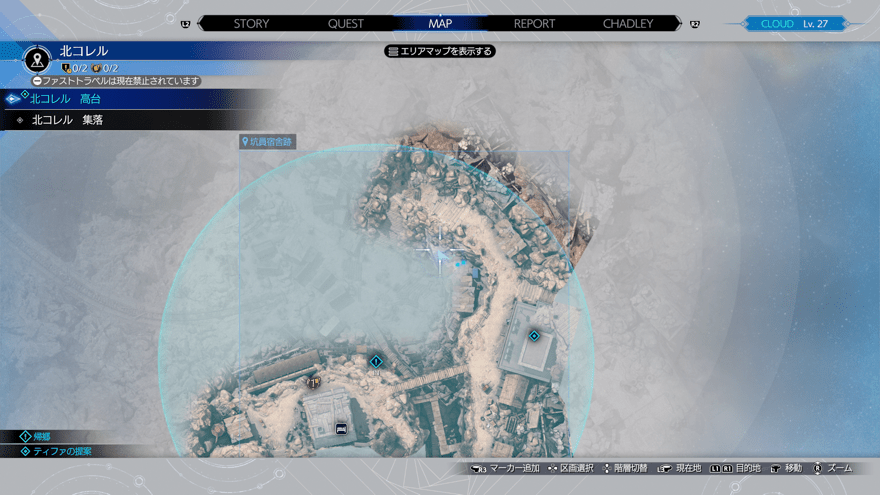Click the diamond objective marker on the building
This screenshot has width=880, height=495.
(x=534, y=336)
